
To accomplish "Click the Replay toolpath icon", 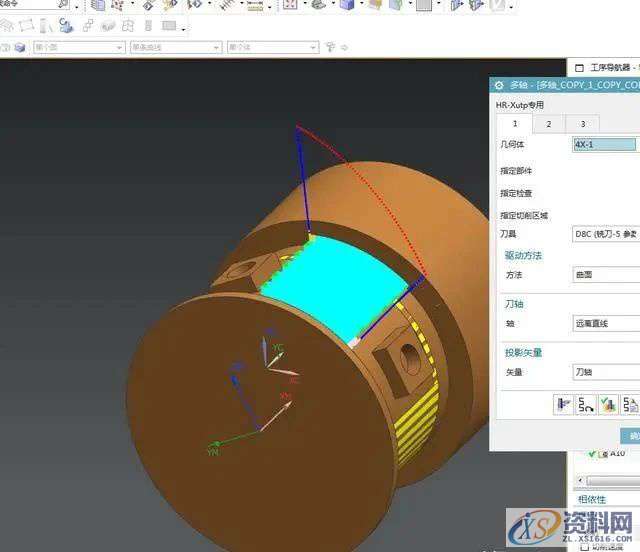I will [x=586, y=404].
